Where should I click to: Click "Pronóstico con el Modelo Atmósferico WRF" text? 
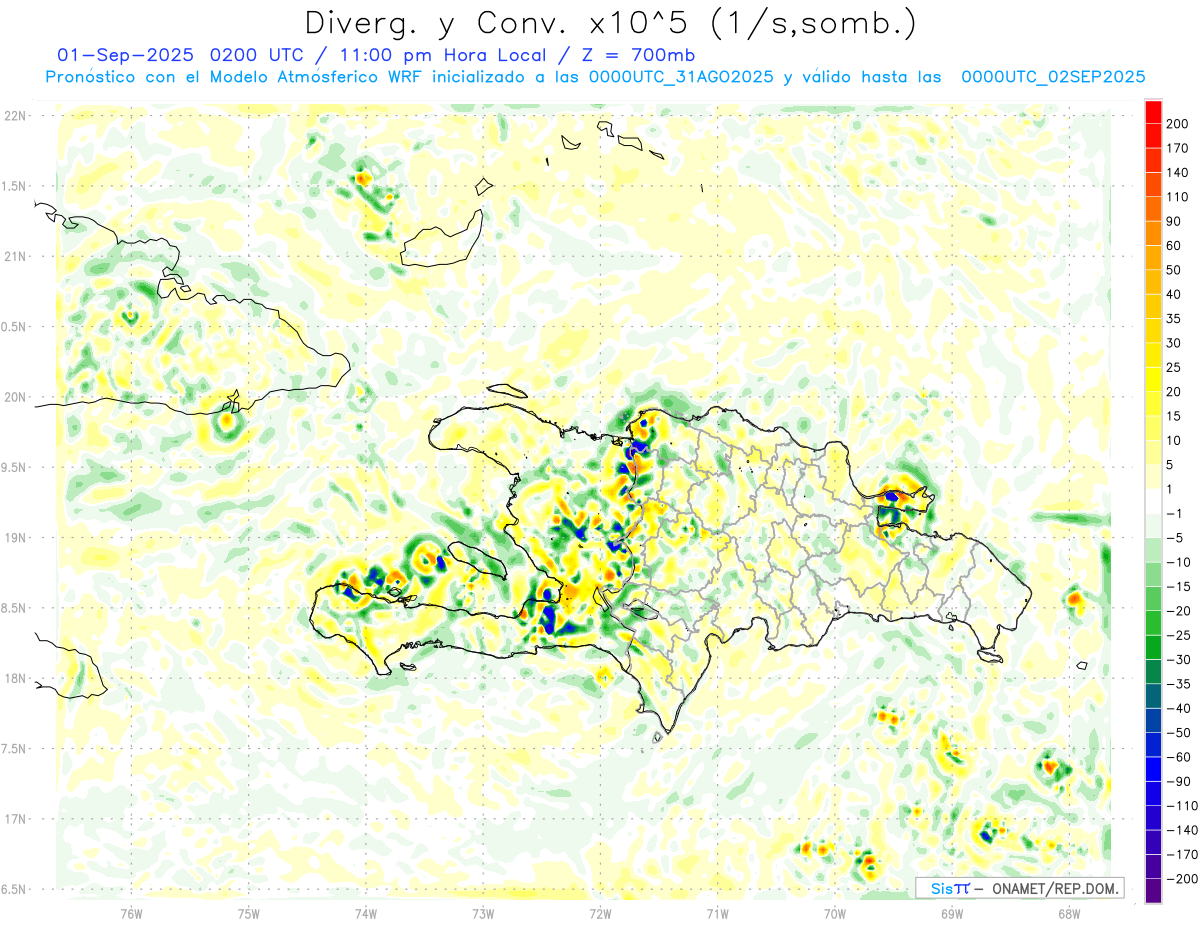[235, 77]
